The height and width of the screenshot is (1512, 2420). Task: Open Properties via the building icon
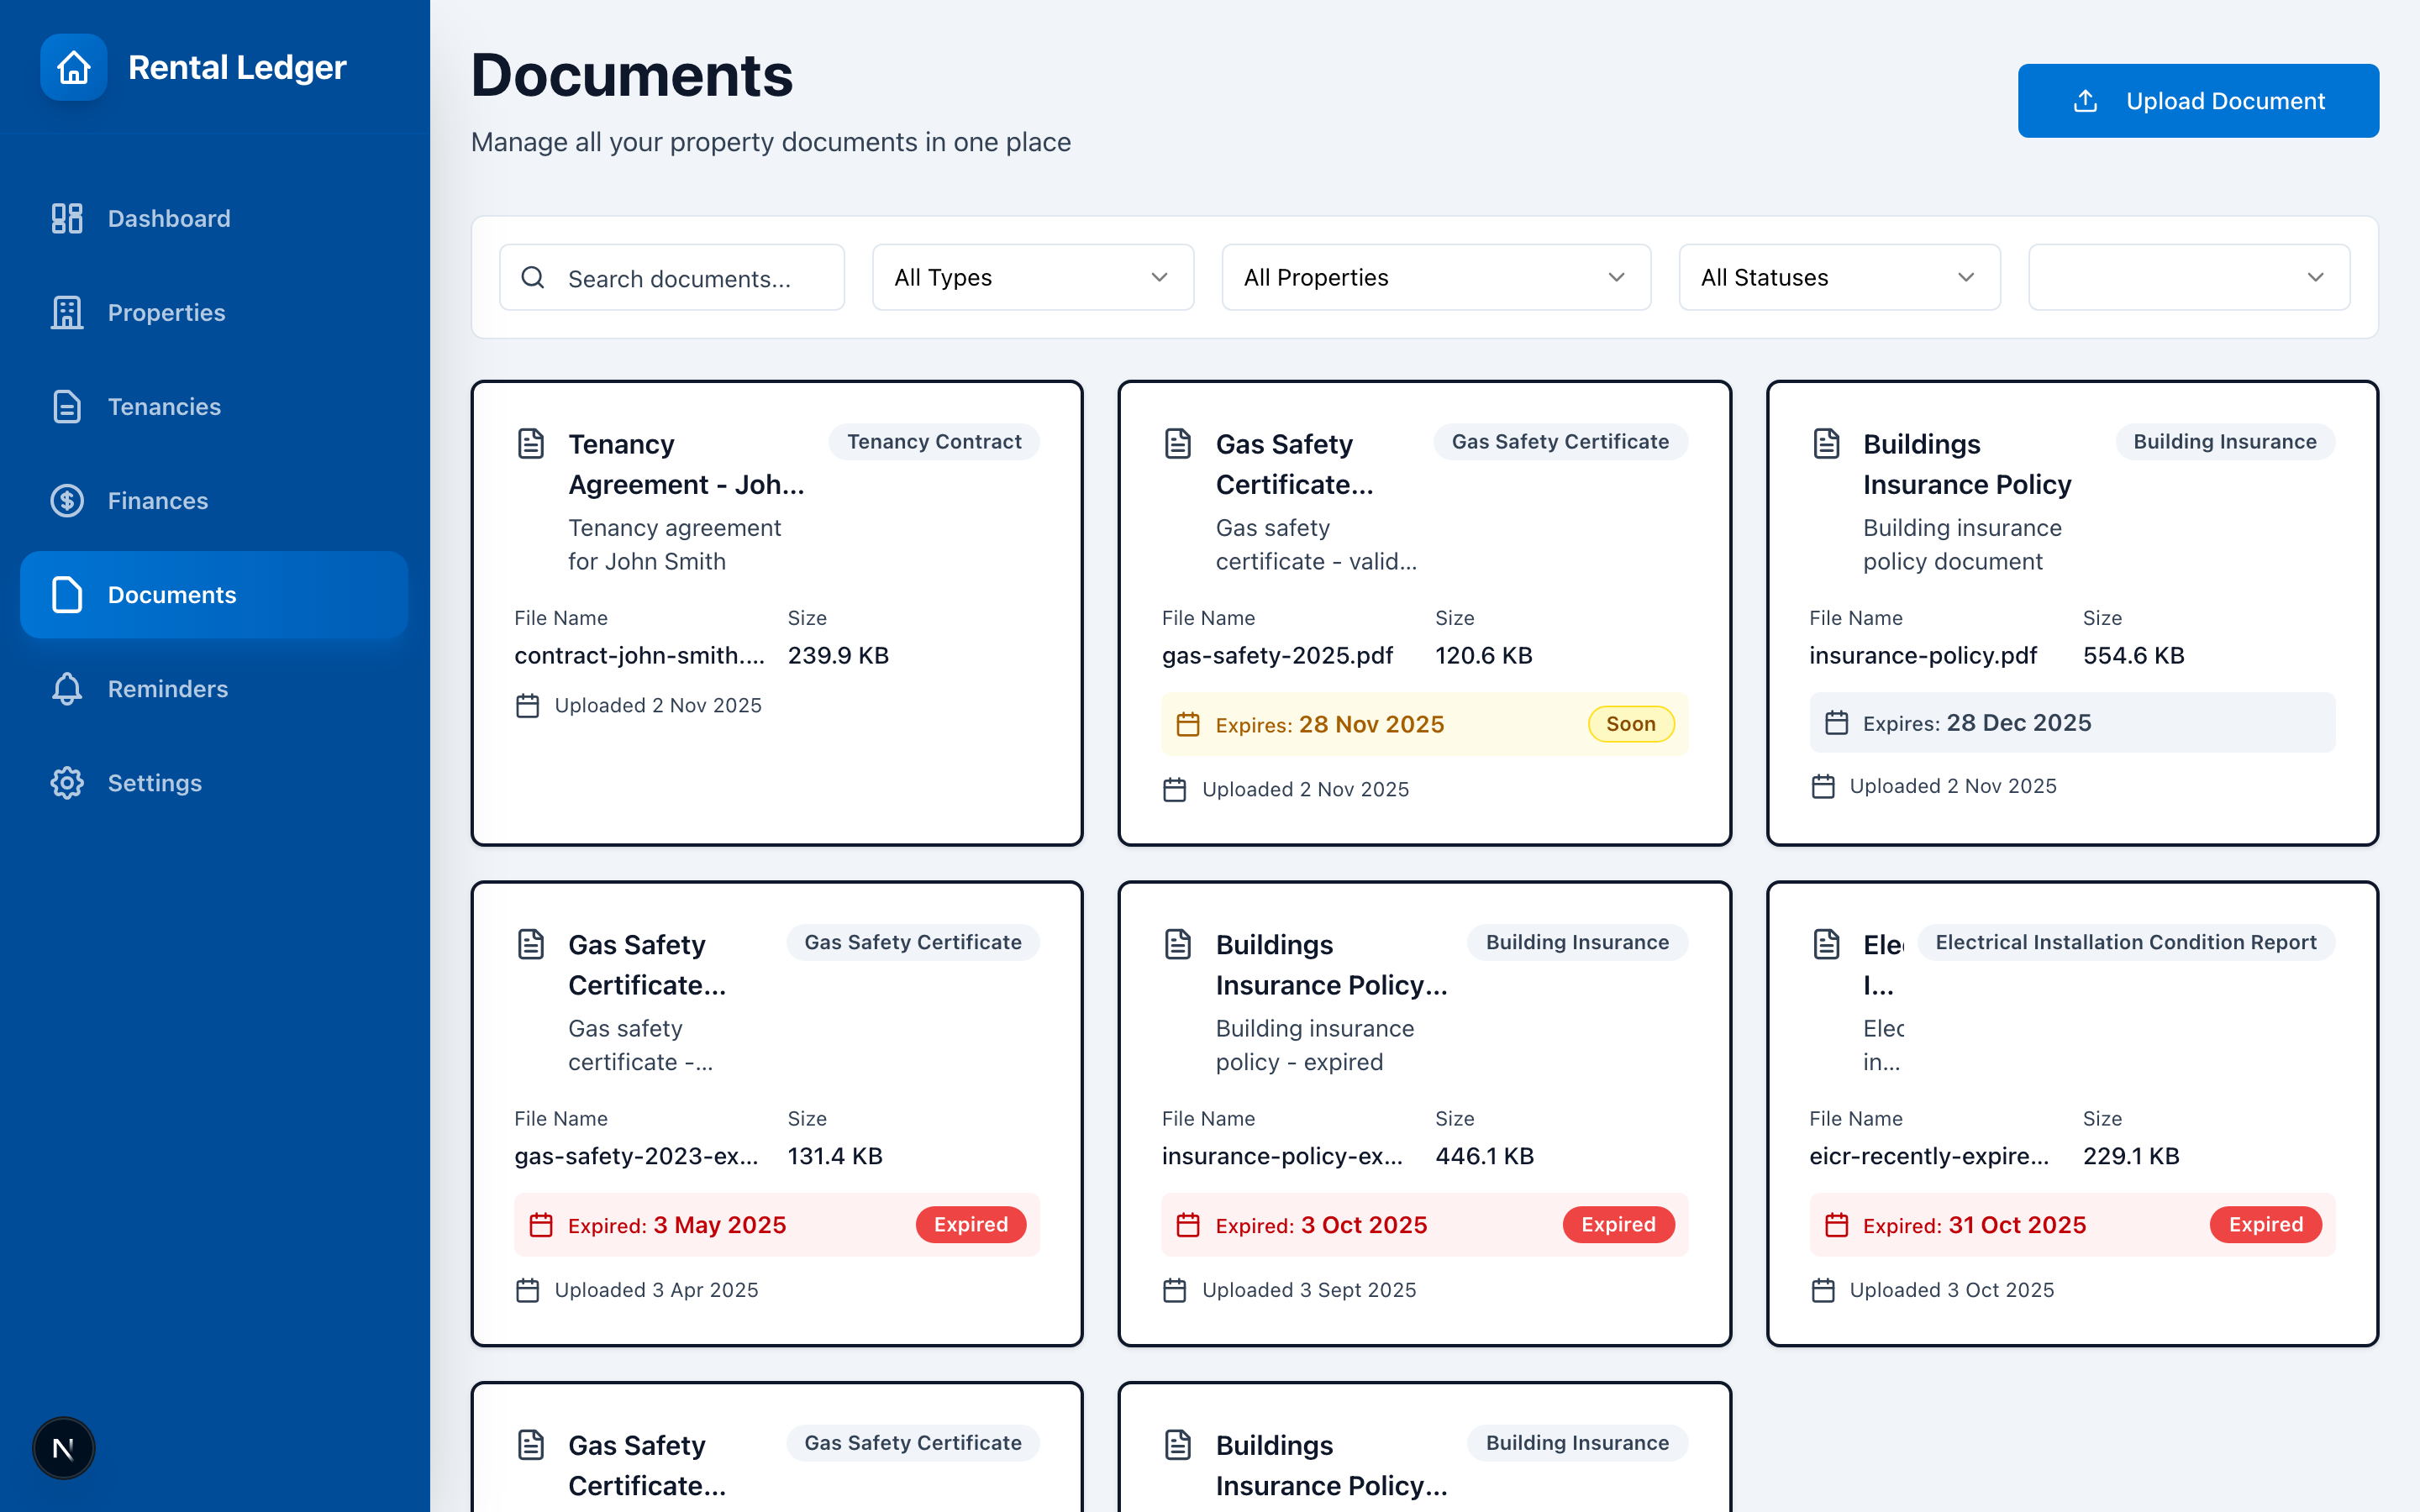point(66,312)
